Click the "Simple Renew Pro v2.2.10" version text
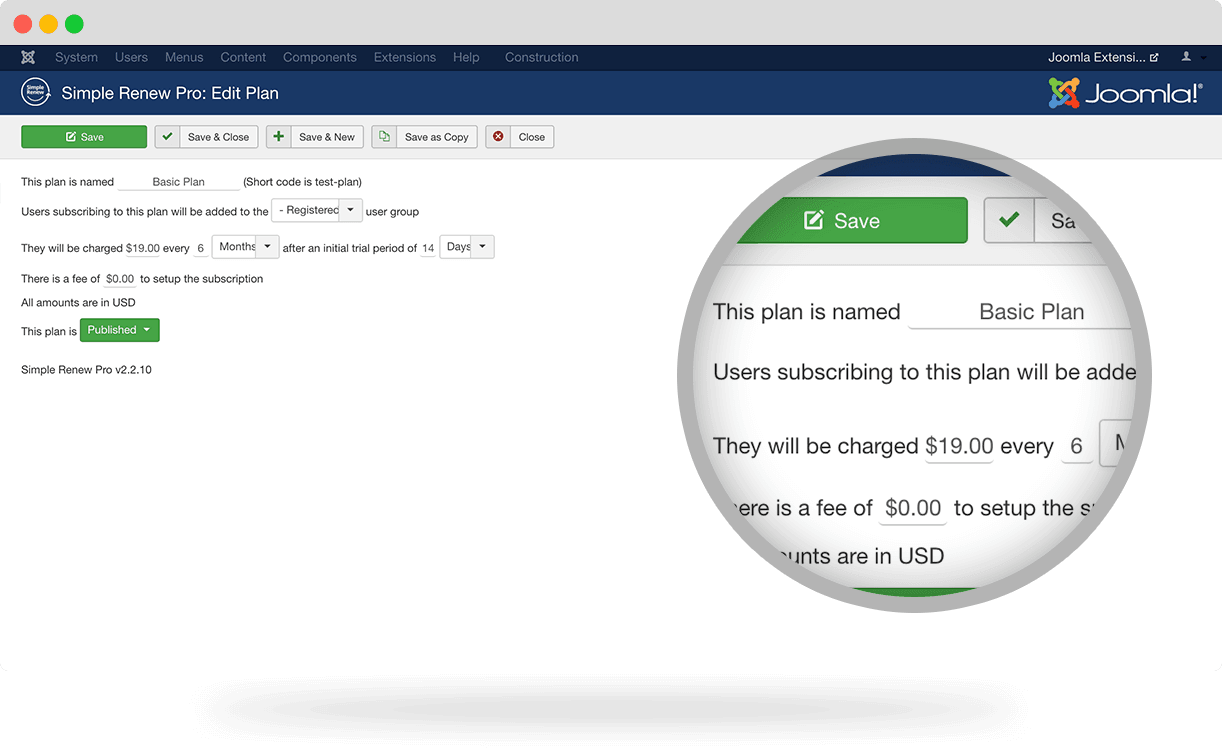 (x=86, y=370)
